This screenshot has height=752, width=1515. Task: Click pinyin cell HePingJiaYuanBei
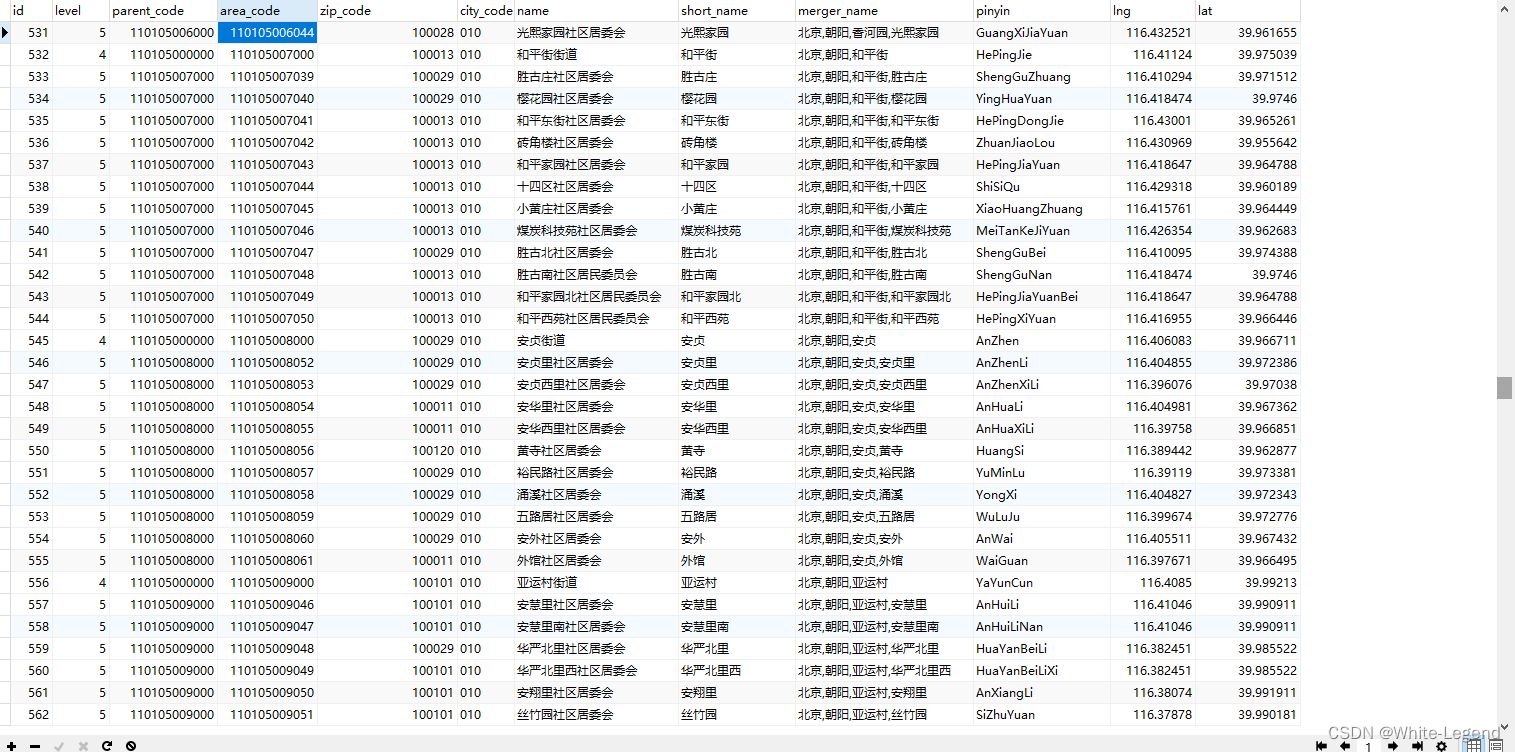click(x=1042, y=297)
